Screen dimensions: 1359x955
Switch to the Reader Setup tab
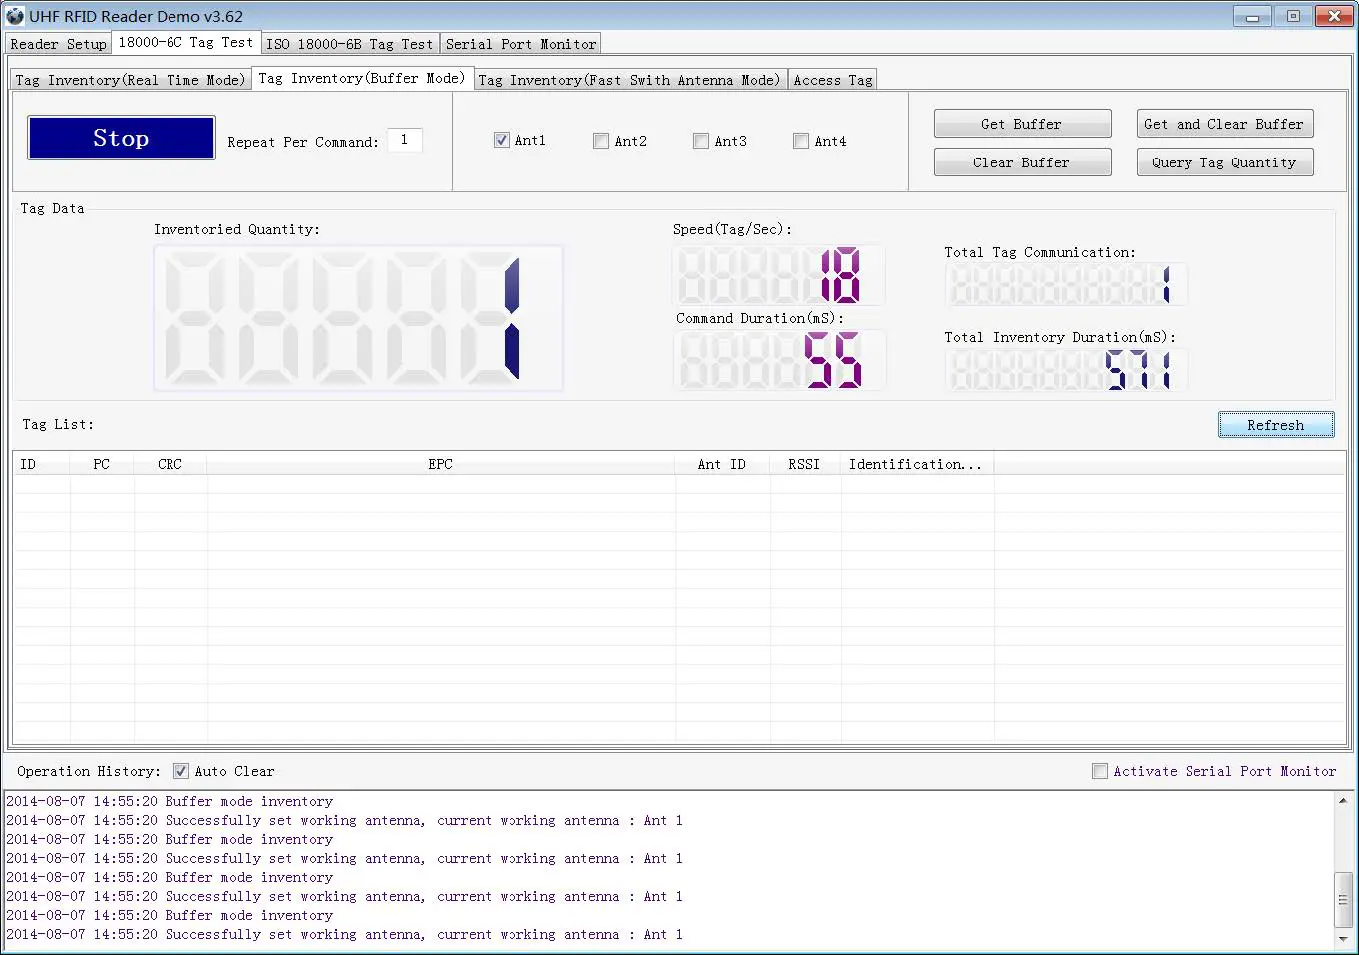[x=57, y=43]
